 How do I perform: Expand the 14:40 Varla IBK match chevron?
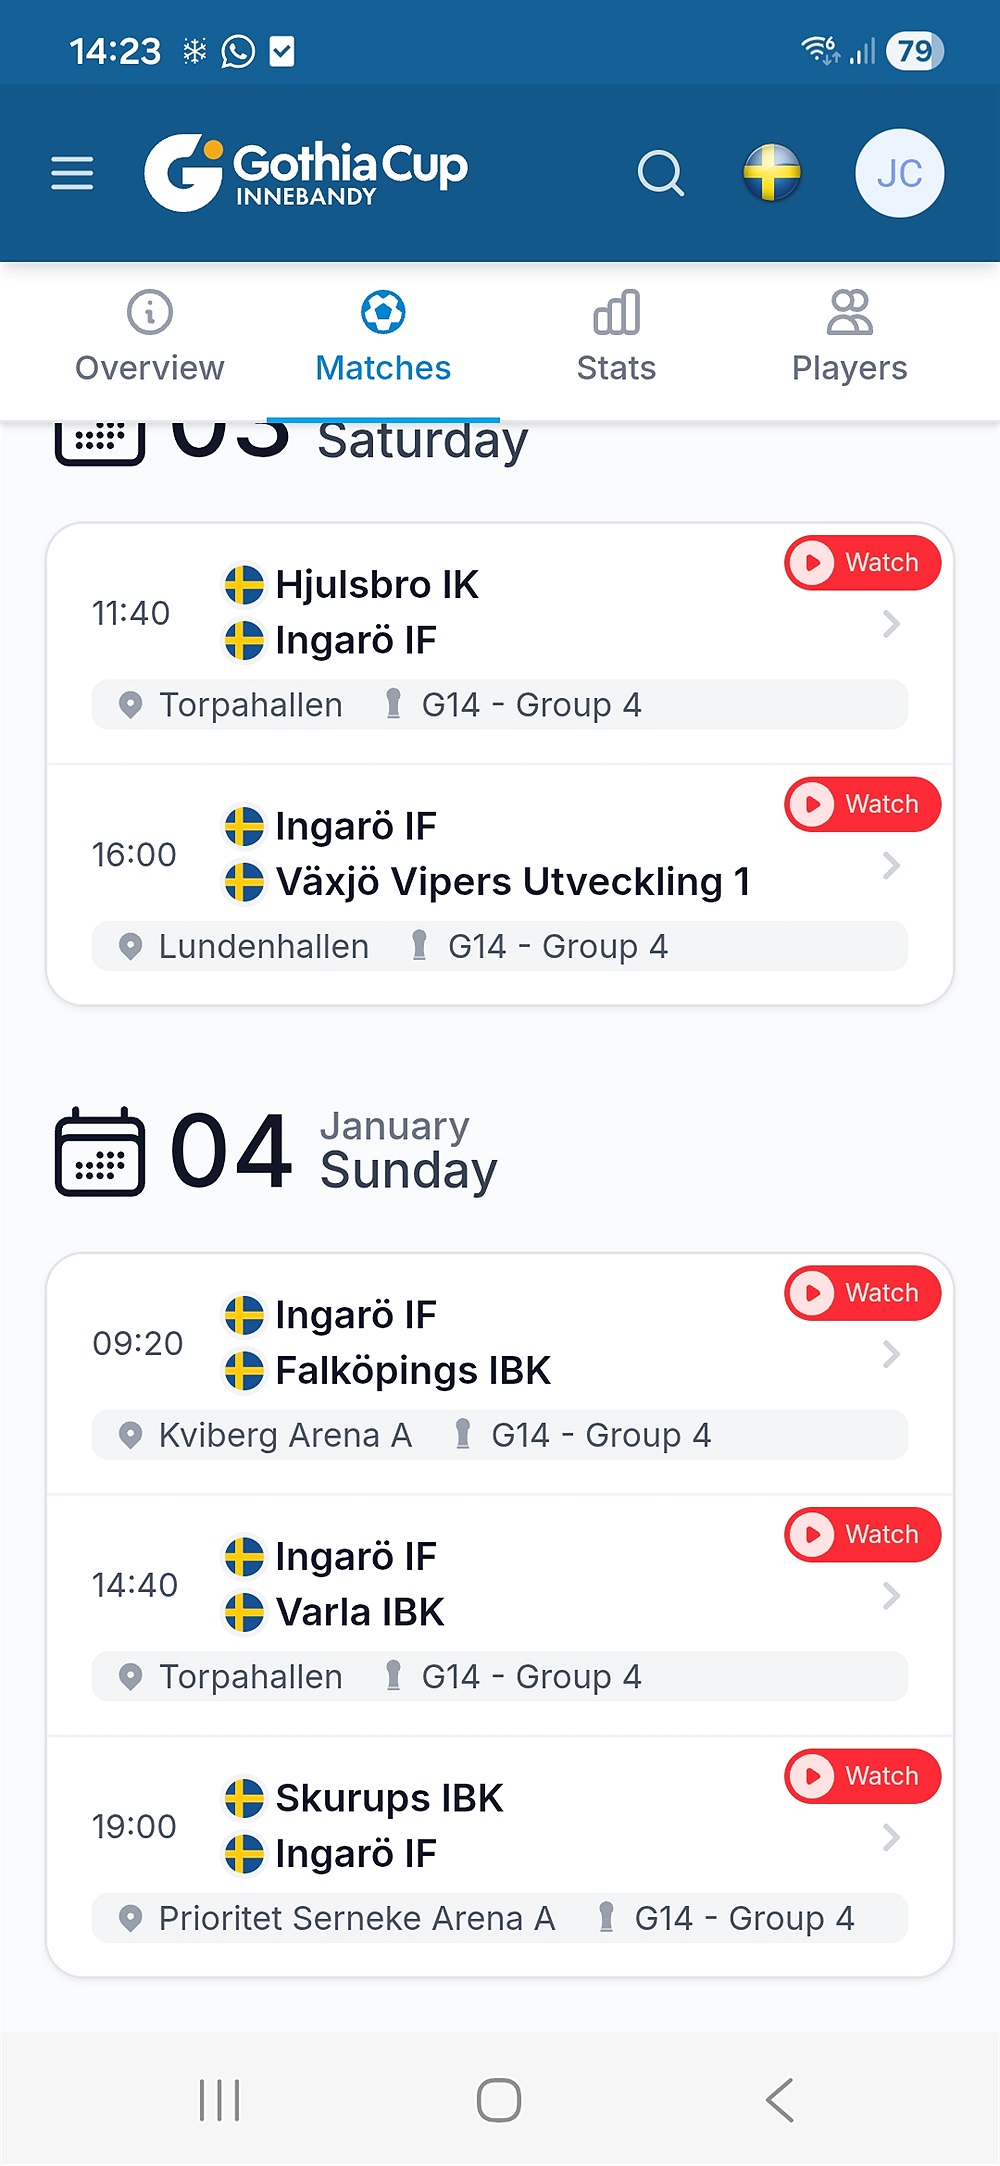[891, 1596]
